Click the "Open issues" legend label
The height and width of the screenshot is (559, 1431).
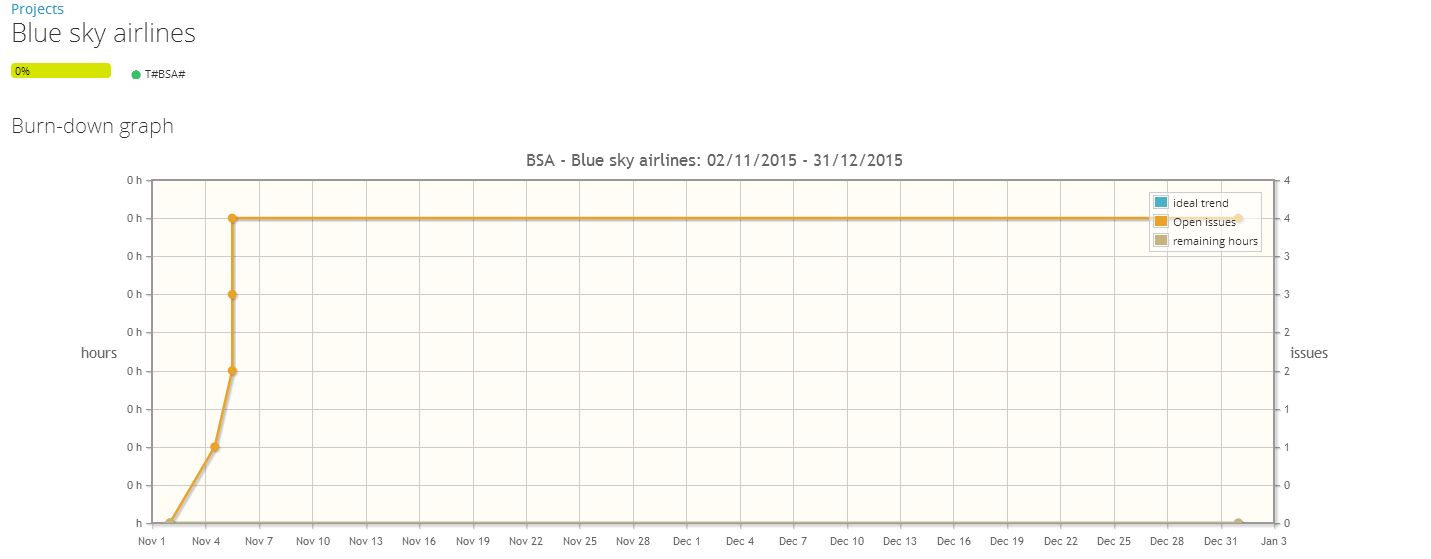point(1204,222)
